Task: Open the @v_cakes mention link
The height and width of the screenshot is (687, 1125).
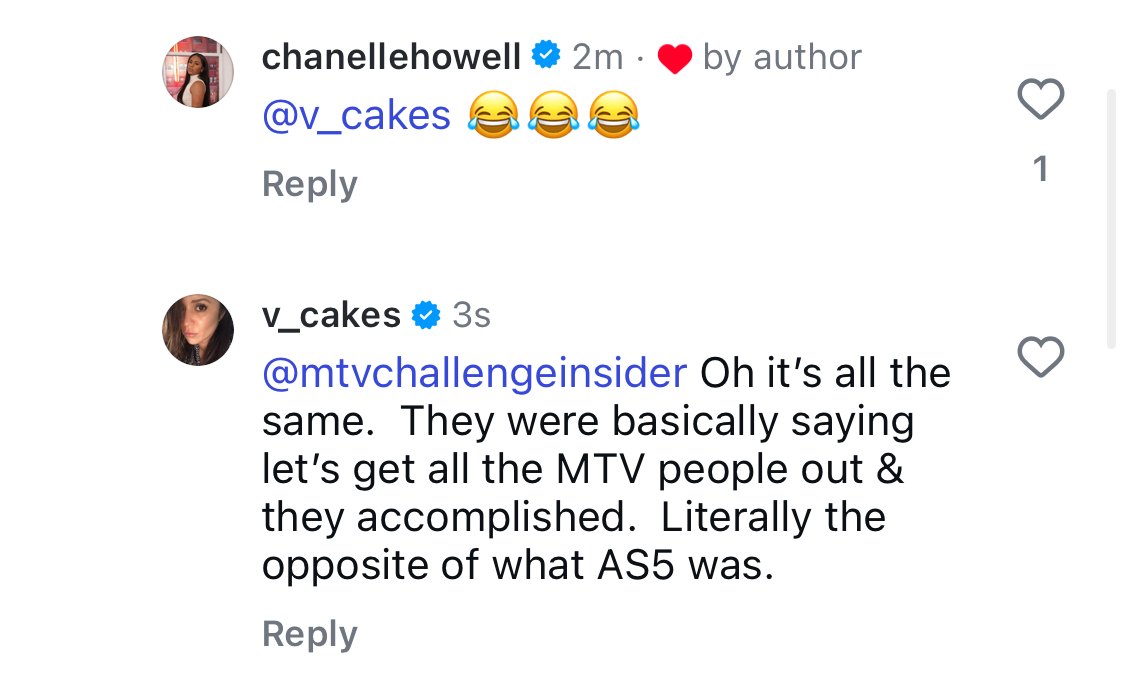Action: coord(356,116)
